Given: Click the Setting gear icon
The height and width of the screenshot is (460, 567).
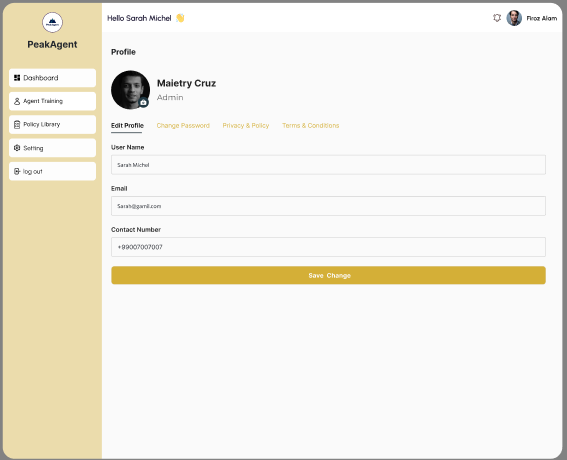Looking at the screenshot, I should click(17, 148).
